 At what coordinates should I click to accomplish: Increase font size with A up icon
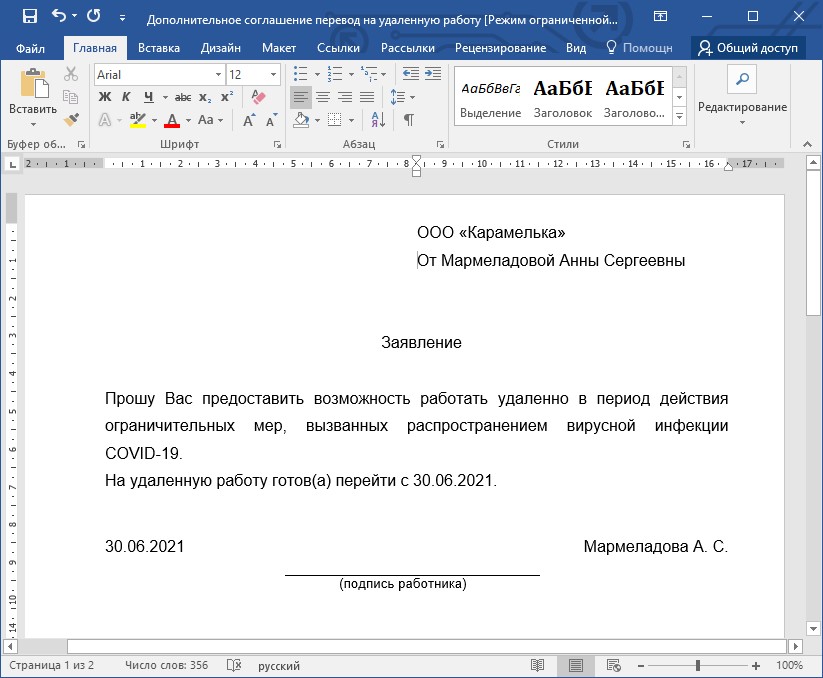[x=249, y=120]
